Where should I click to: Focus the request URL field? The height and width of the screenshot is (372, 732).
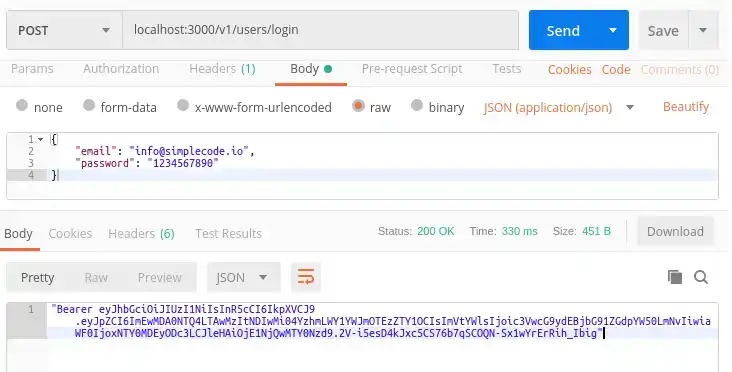click(x=320, y=30)
